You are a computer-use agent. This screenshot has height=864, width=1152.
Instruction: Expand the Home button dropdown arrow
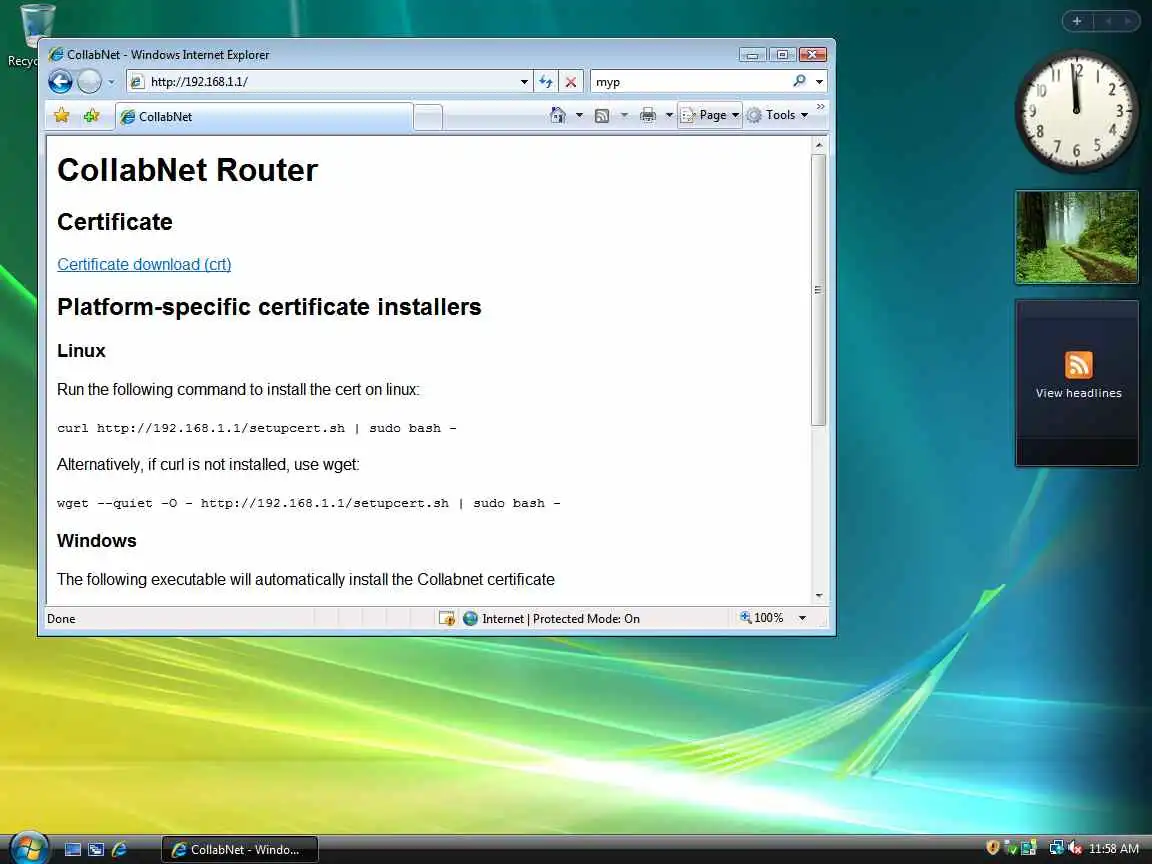(579, 115)
